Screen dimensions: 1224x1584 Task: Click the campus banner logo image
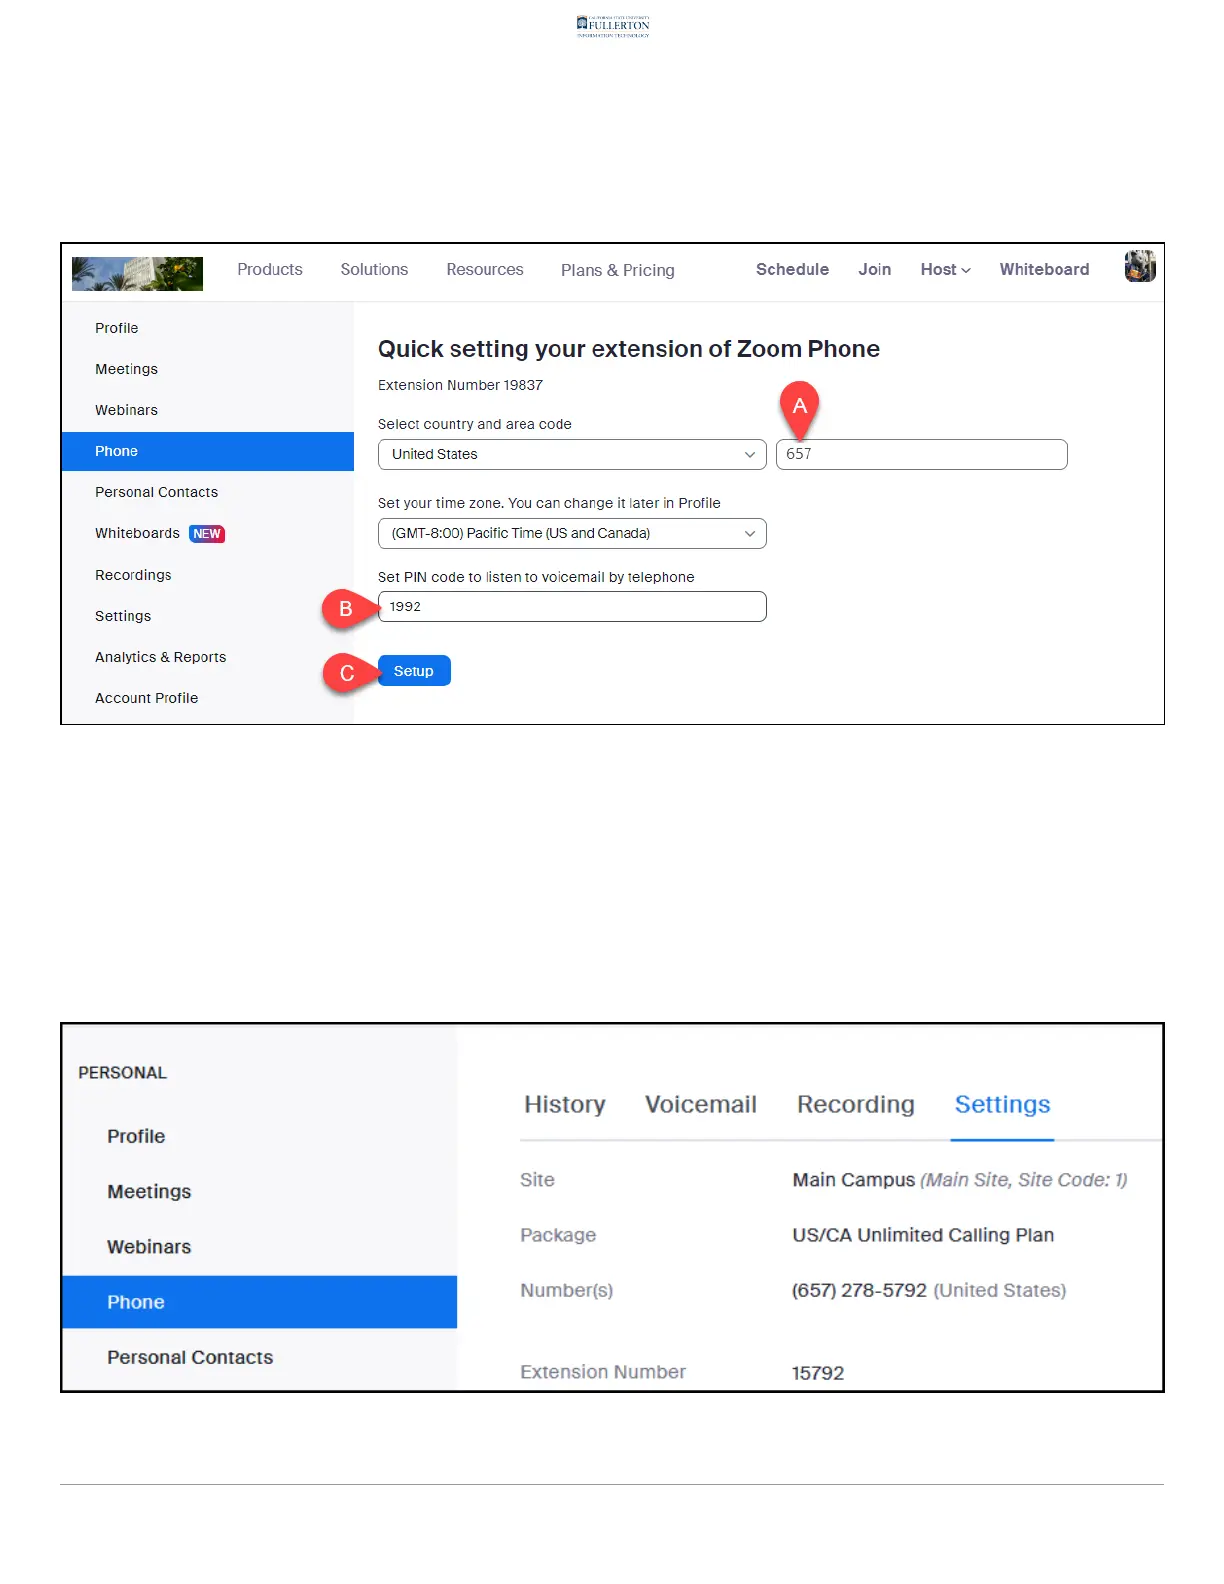coord(137,273)
